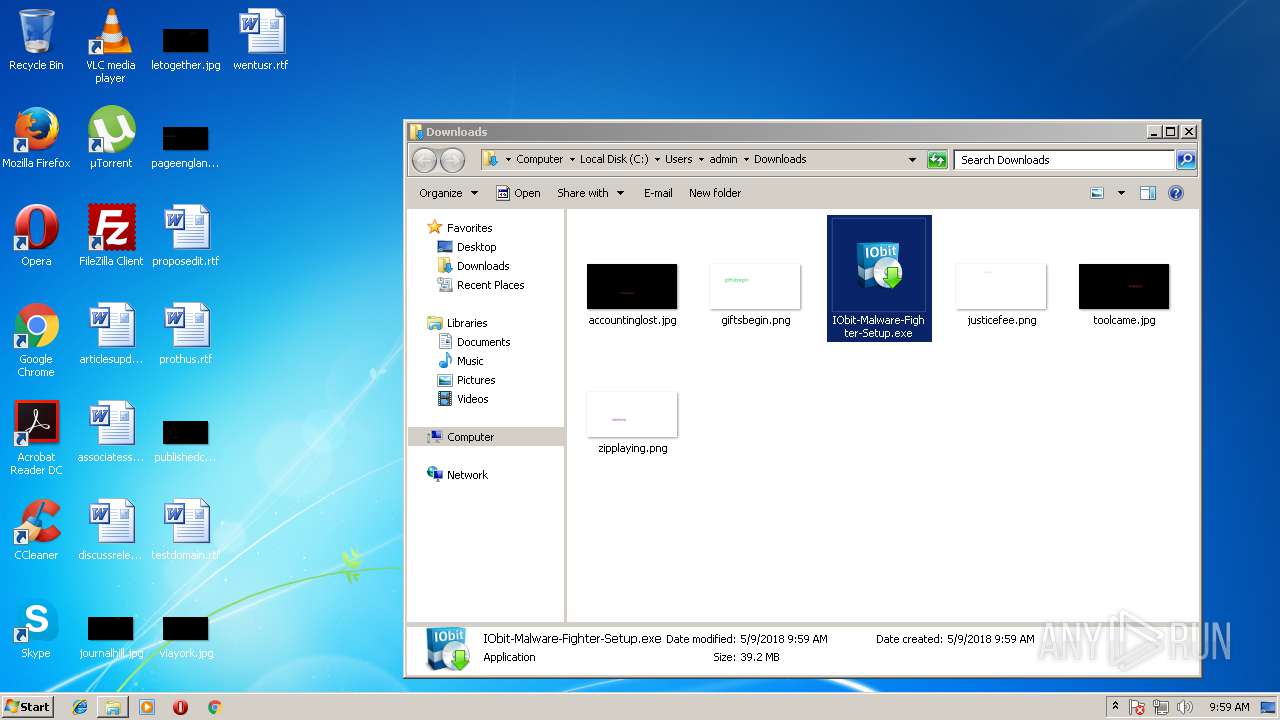The image size is (1280, 720).
Task: Click E-mail in the toolbar
Action: click(x=658, y=193)
